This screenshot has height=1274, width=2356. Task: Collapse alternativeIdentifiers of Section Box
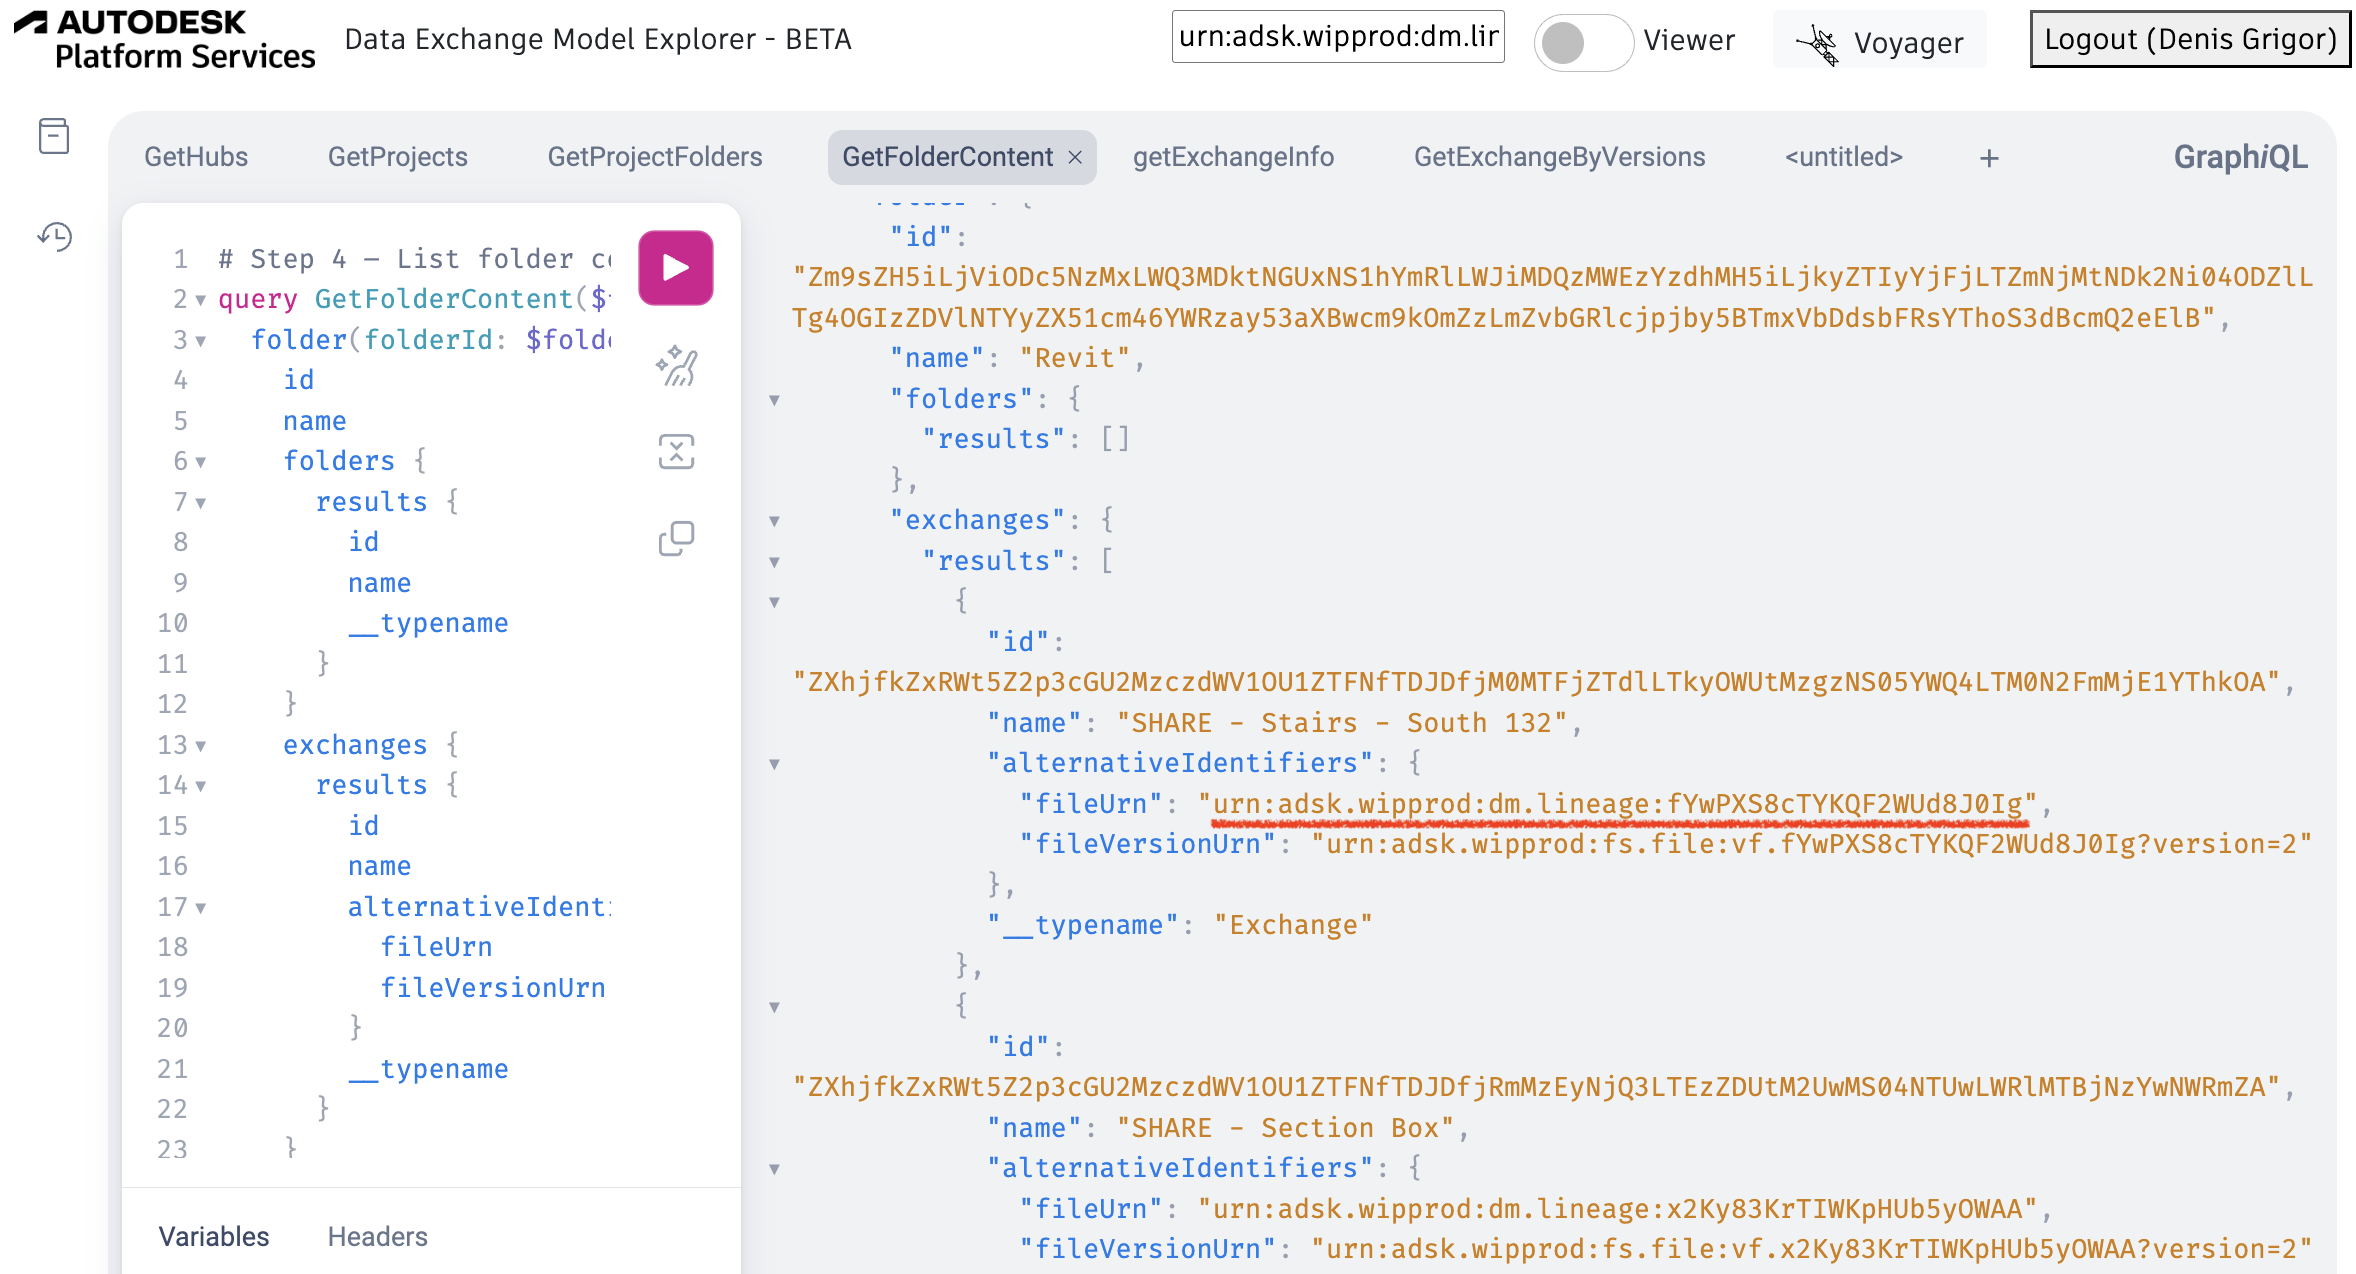point(774,1169)
